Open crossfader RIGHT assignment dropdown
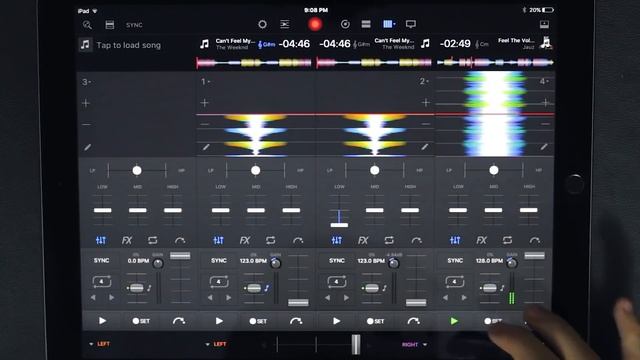Image resolution: width=640 pixels, height=360 pixels. pos(414,344)
